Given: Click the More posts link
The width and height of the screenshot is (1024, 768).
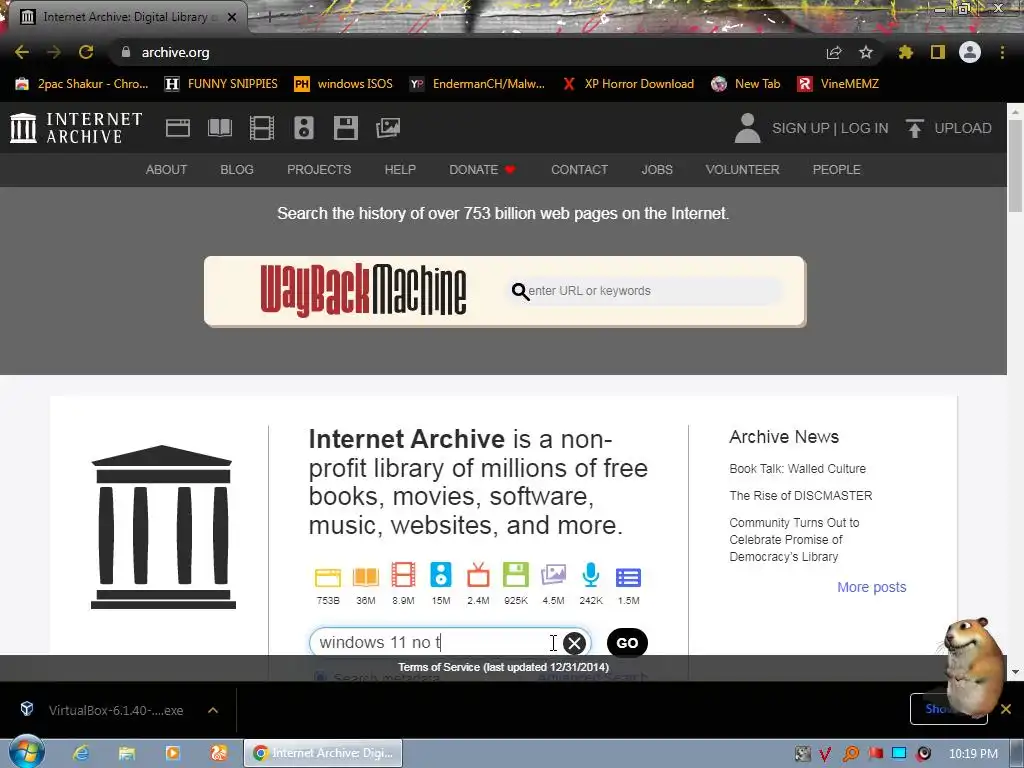Looking at the screenshot, I should (872, 587).
